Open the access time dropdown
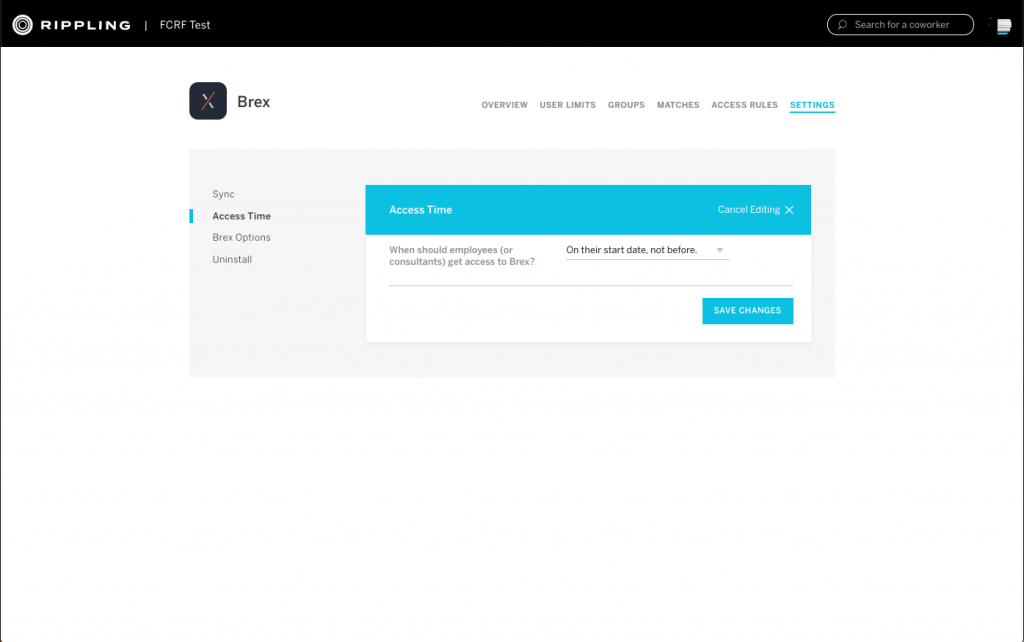The height and width of the screenshot is (642, 1024). pyautogui.click(x=647, y=250)
